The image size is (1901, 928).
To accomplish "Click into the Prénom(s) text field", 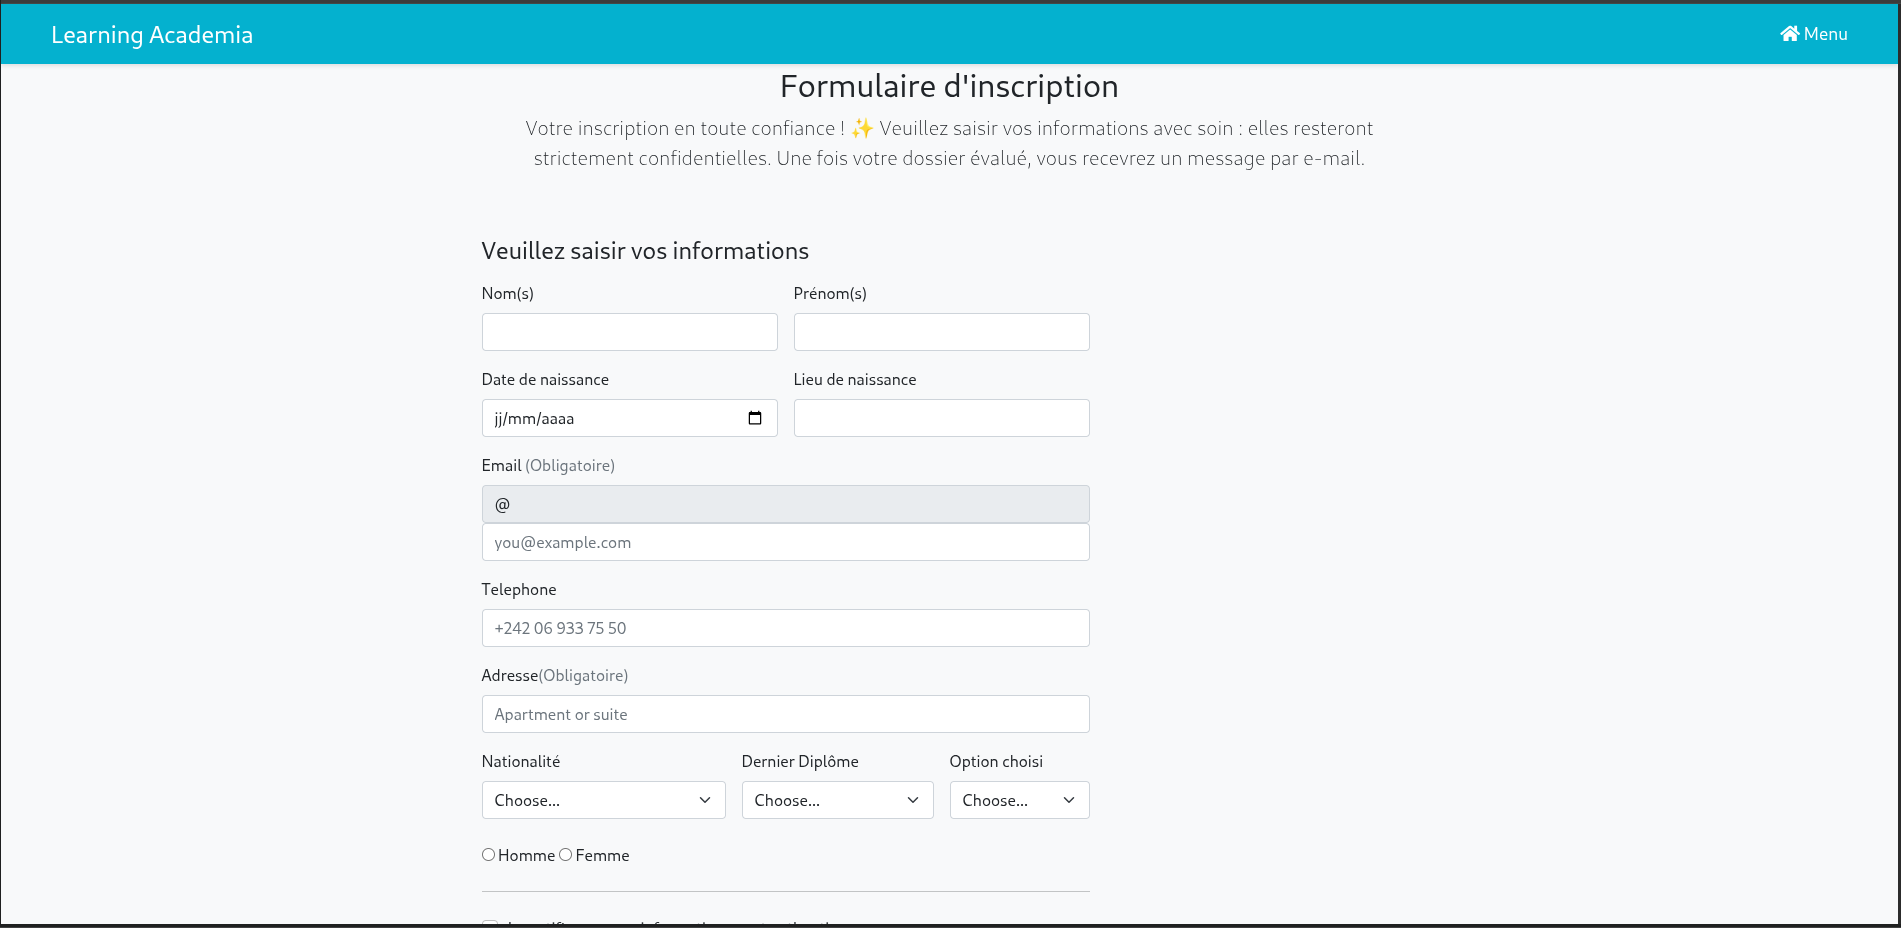I will click(941, 332).
